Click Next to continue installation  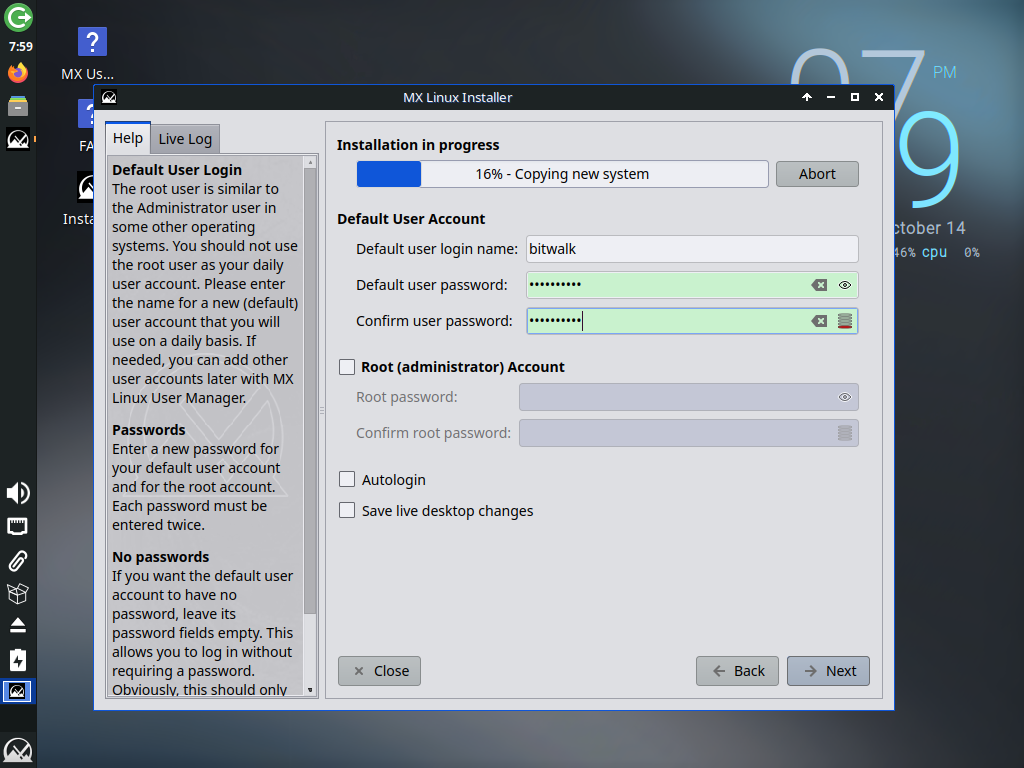828,671
